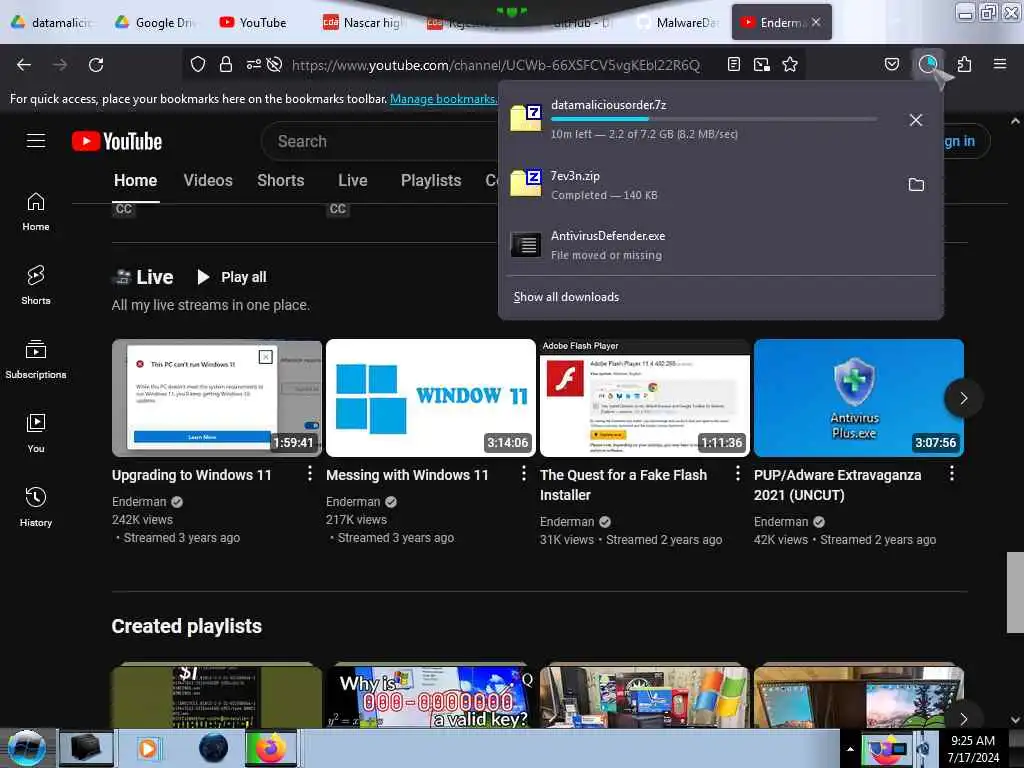This screenshot has height=768, width=1024.
Task: Open Messing with Windows 11 thumbnail
Action: click(x=431, y=398)
